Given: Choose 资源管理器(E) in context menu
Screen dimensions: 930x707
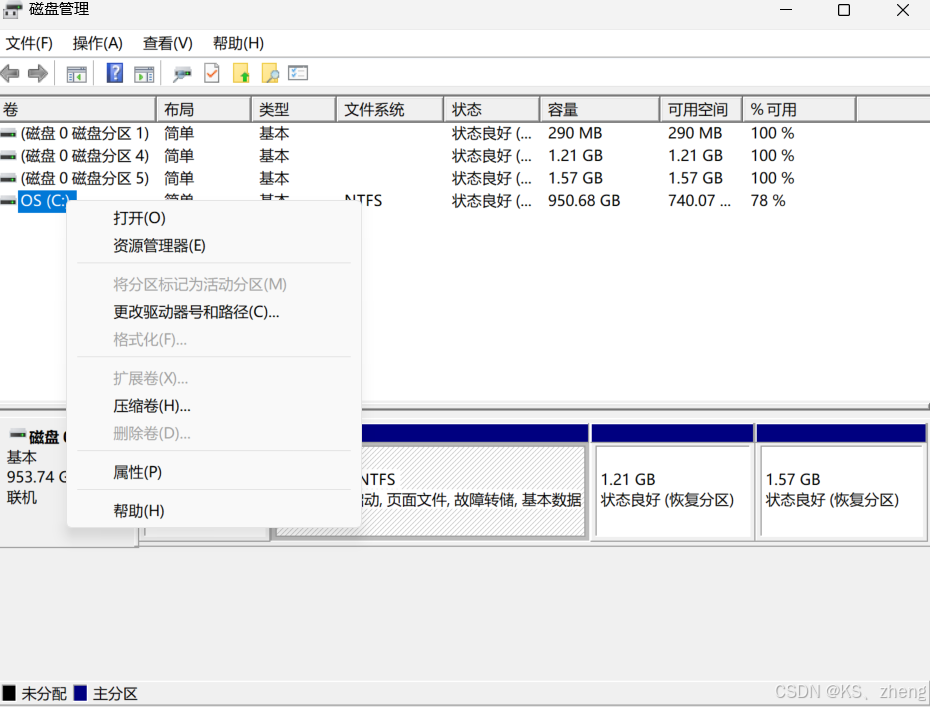Looking at the screenshot, I should 214,246.
